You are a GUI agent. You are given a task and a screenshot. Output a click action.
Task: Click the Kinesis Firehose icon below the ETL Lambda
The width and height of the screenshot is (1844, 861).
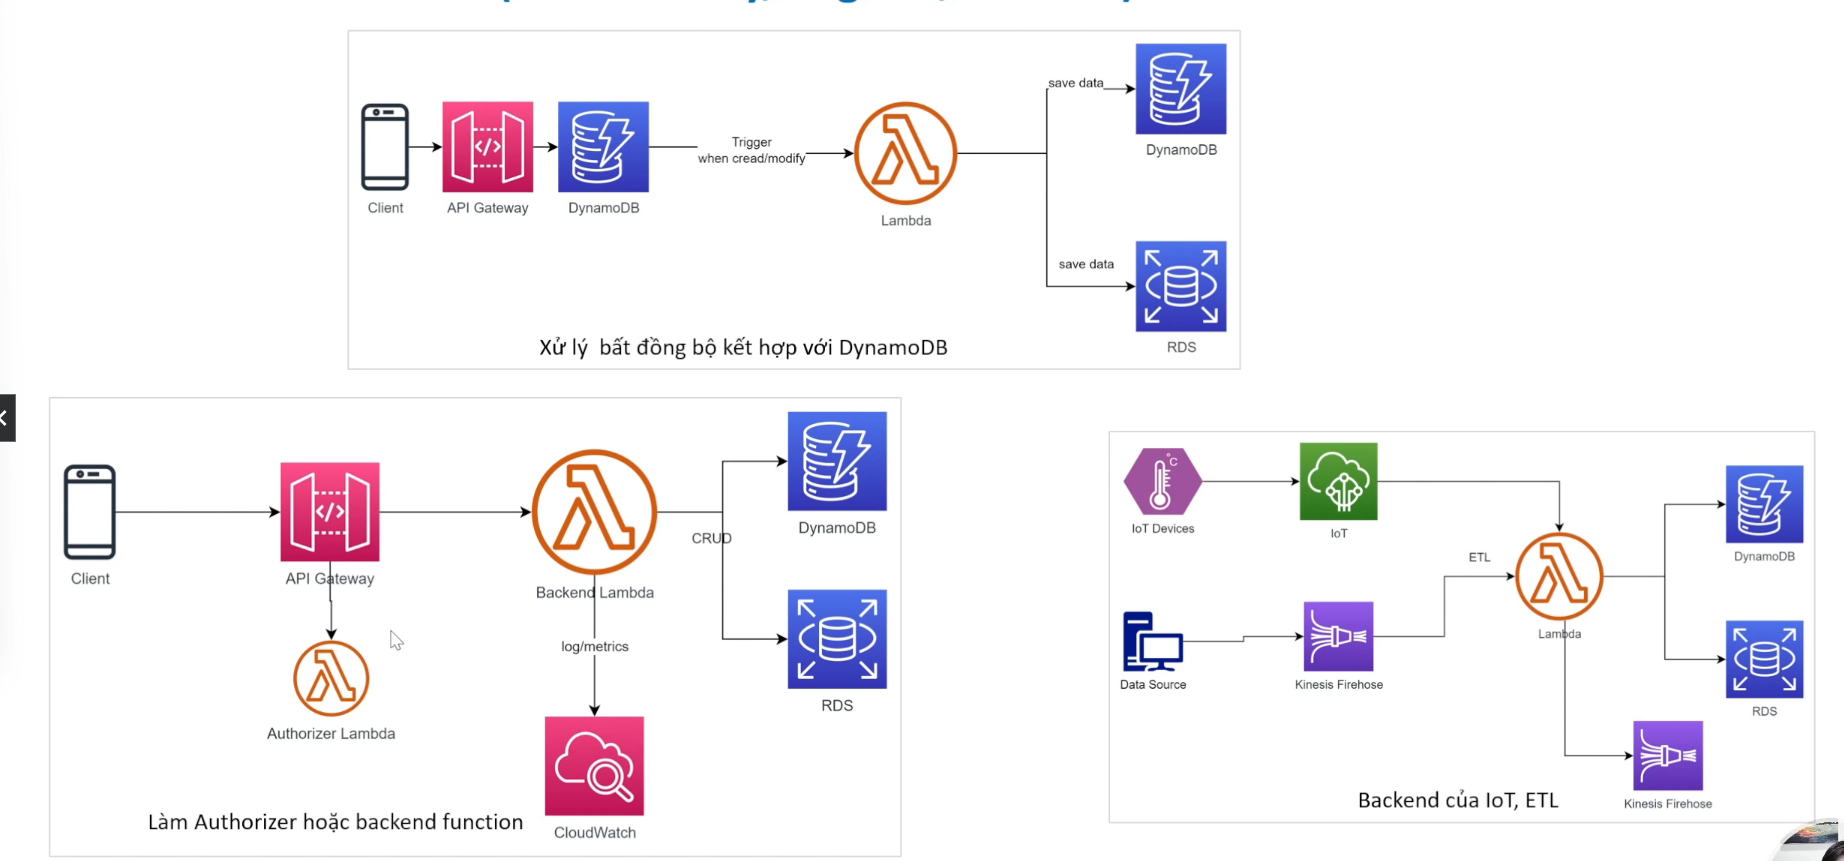1667,756
